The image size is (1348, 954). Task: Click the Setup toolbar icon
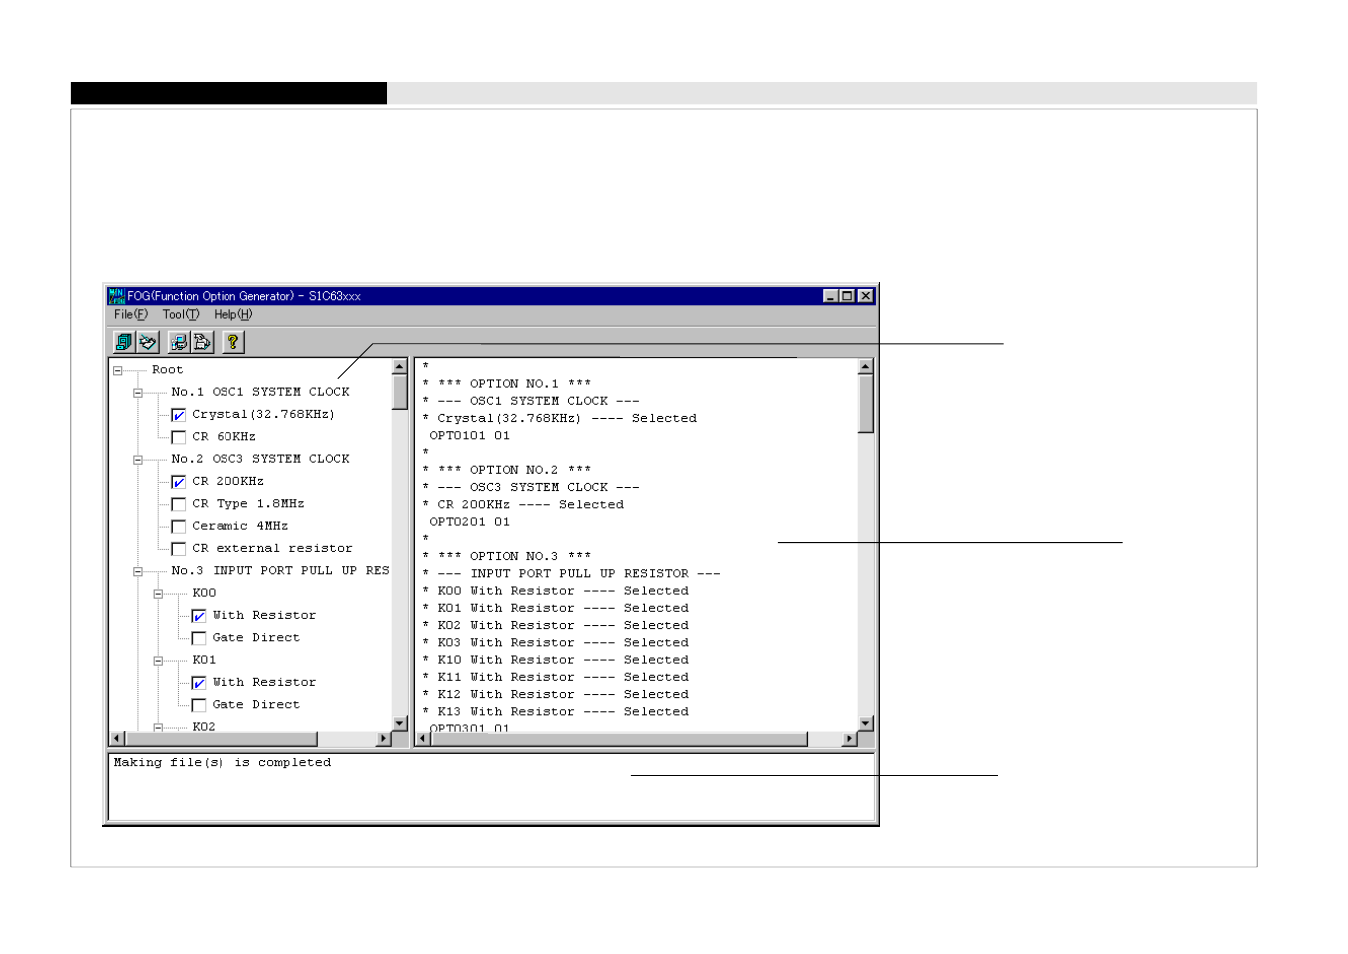[148, 342]
